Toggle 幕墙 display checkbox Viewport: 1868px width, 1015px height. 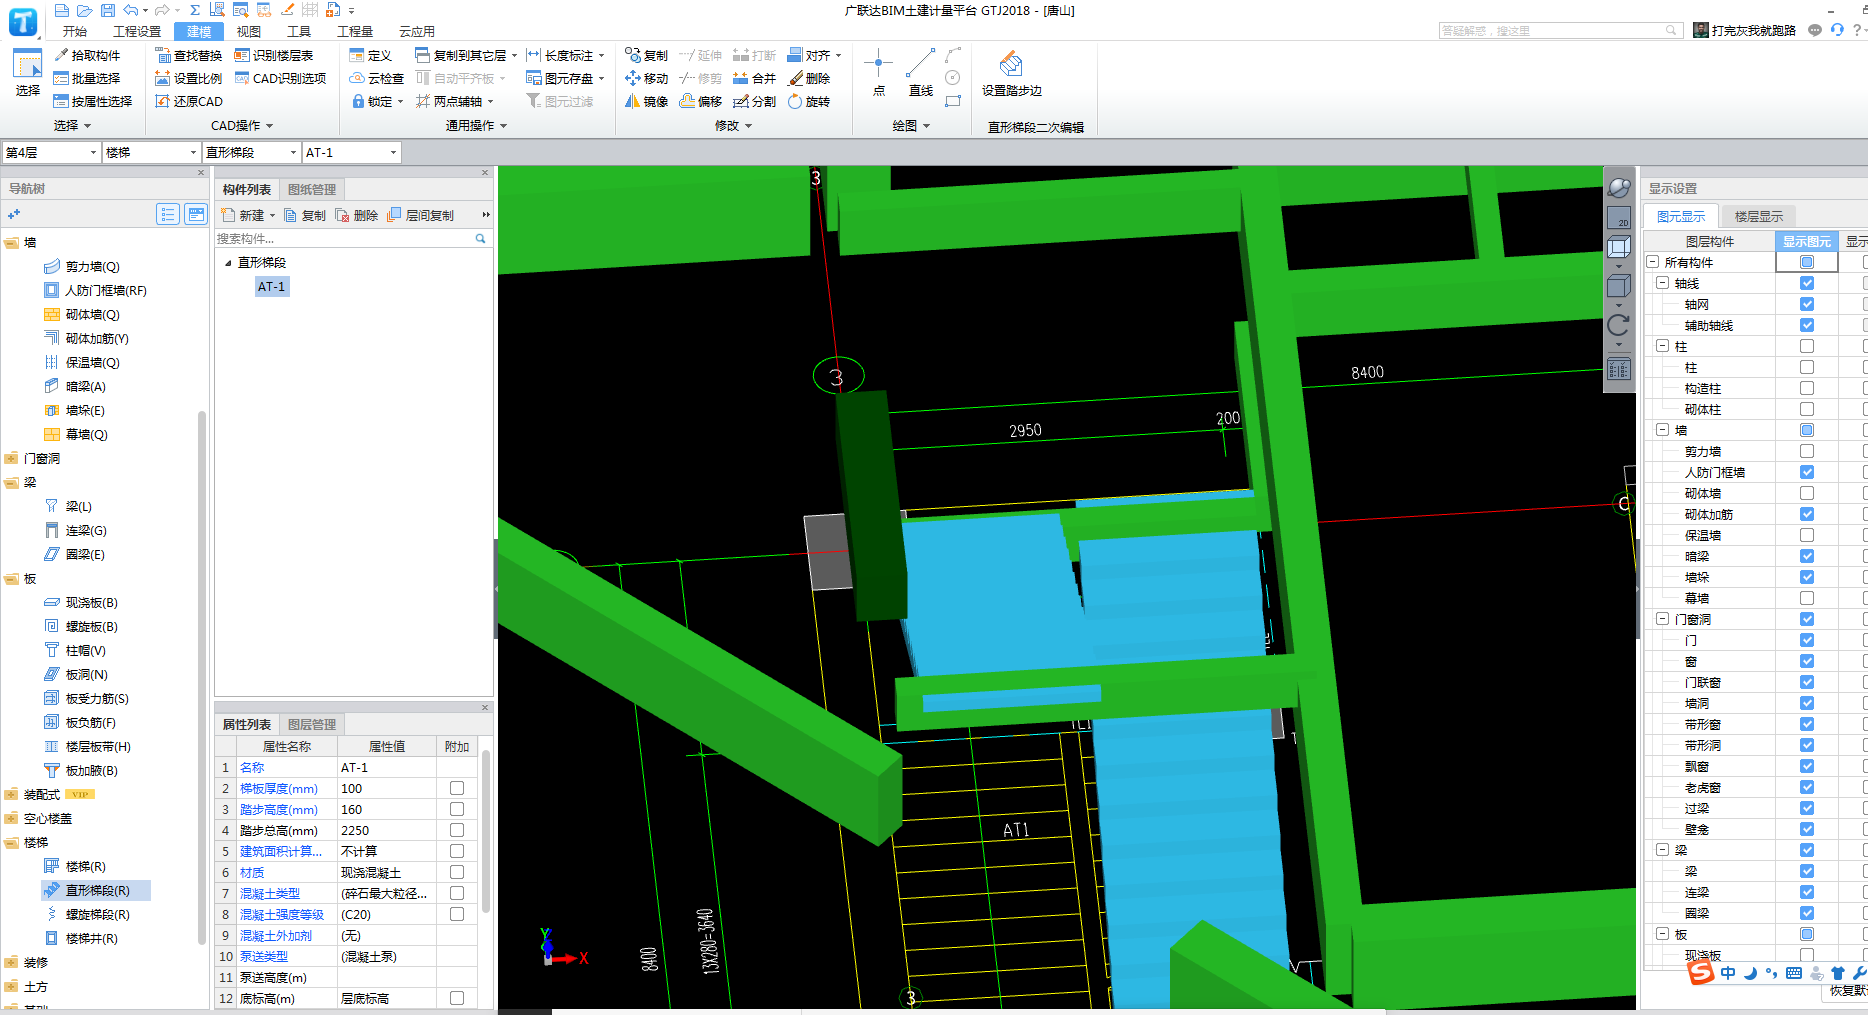pyautogui.click(x=1807, y=598)
